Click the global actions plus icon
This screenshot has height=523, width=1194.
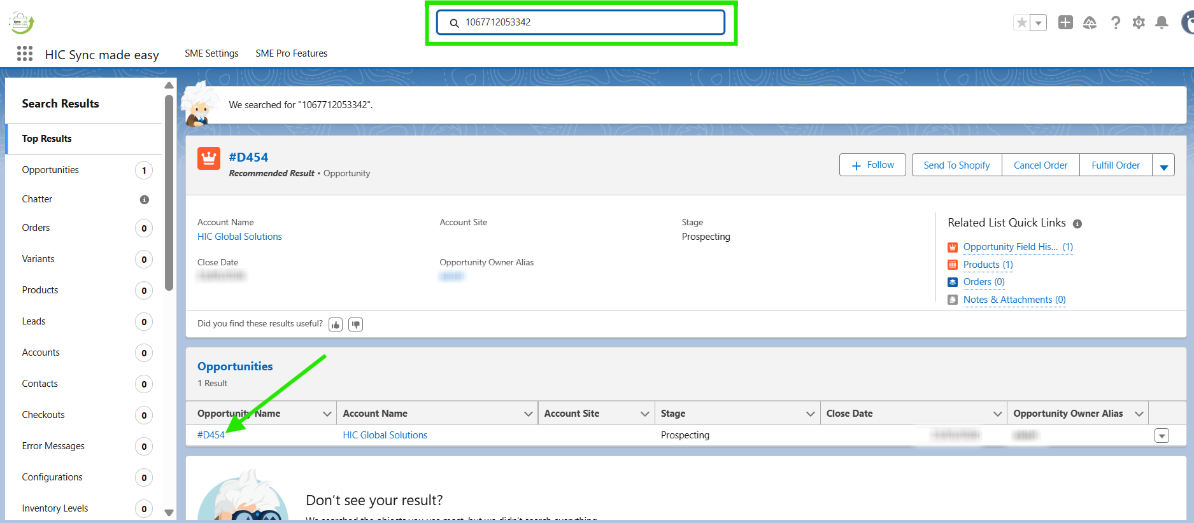[x=1065, y=23]
